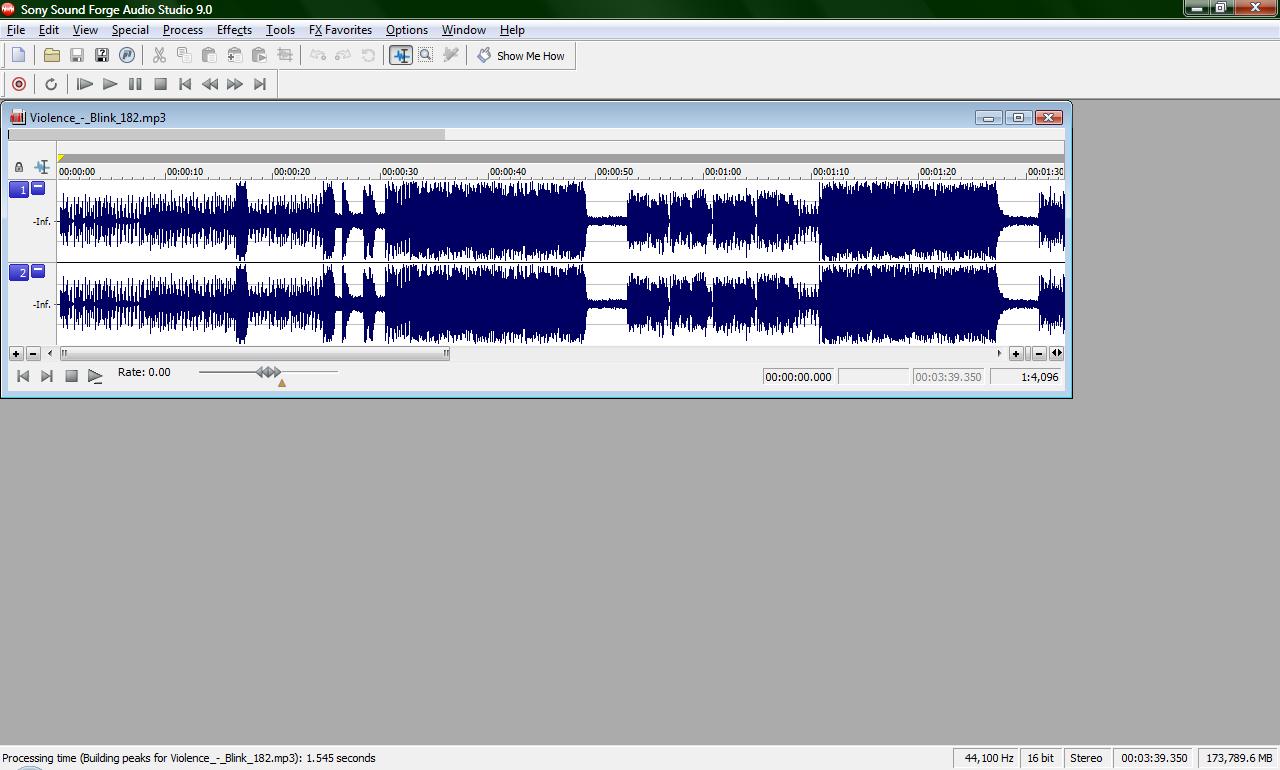Open the Effects menu
Viewport: 1280px width, 770px height.
click(x=234, y=30)
